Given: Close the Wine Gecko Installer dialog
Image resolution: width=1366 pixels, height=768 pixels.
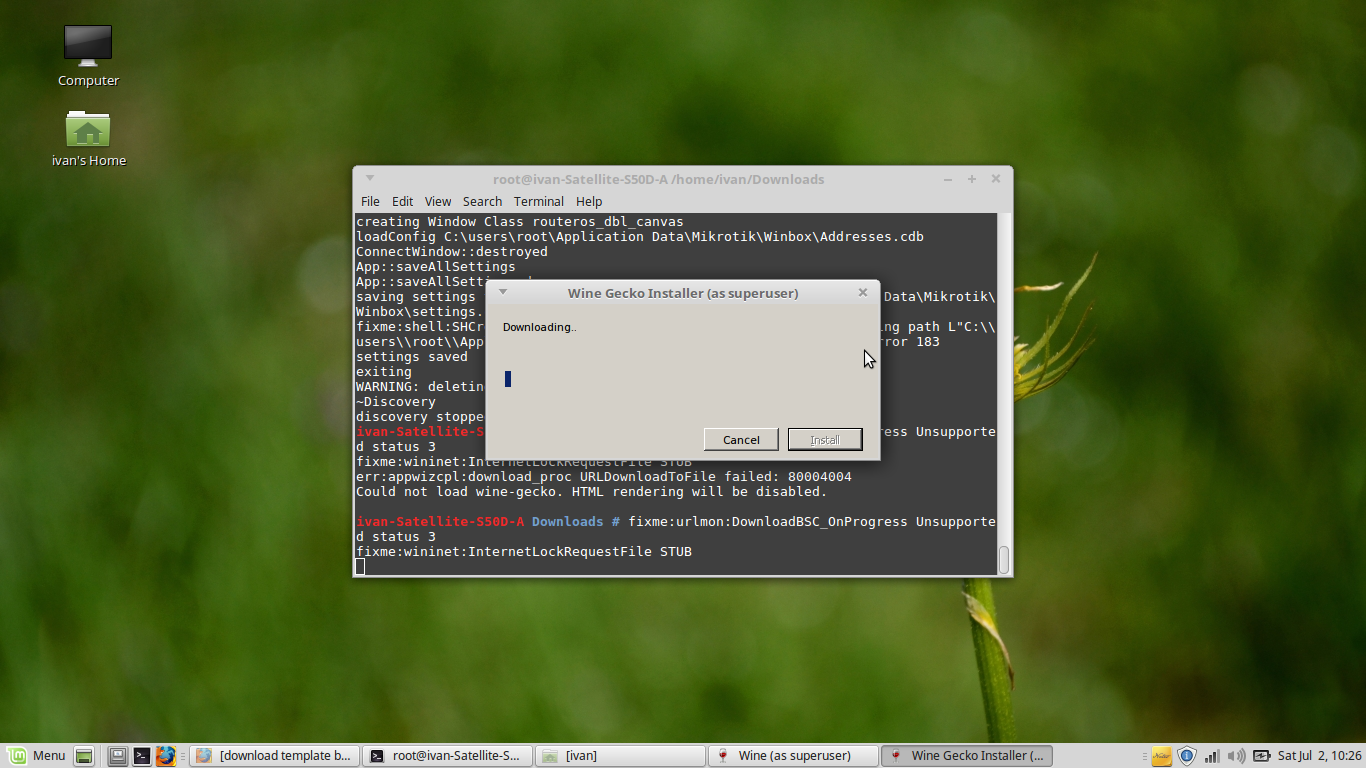Looking at the screenshot, I should [x=862, y=293].
